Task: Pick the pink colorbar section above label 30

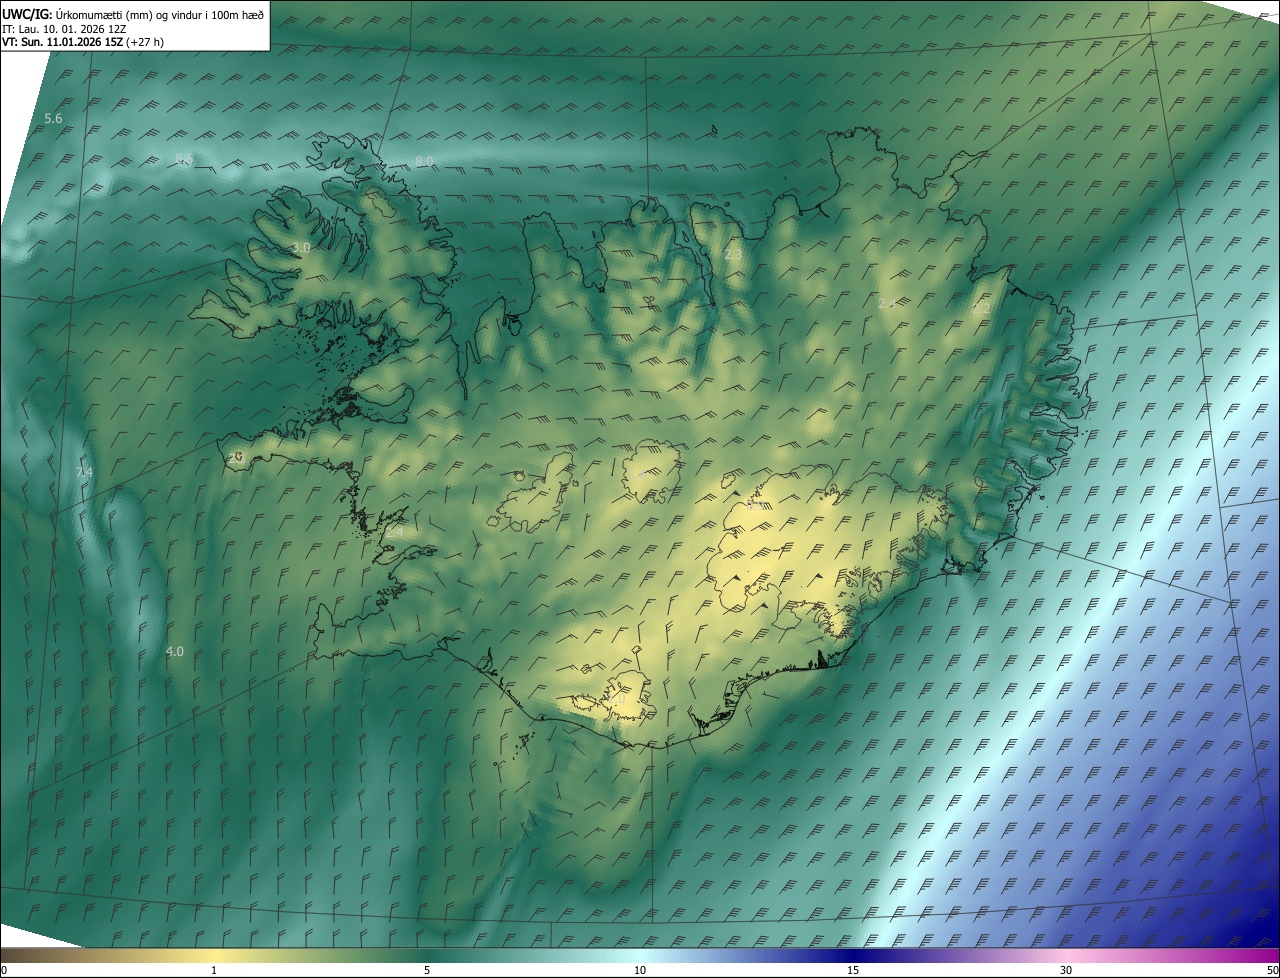Action: (x=1066, y=956)
